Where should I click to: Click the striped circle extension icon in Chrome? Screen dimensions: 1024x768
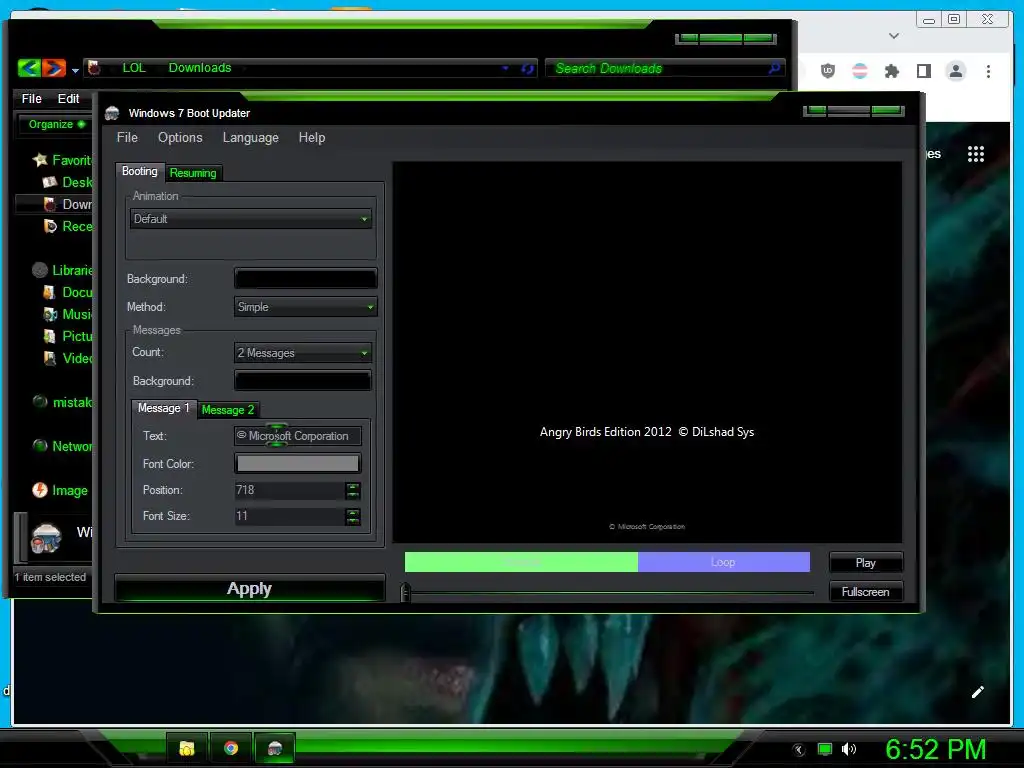coord(860,71)
